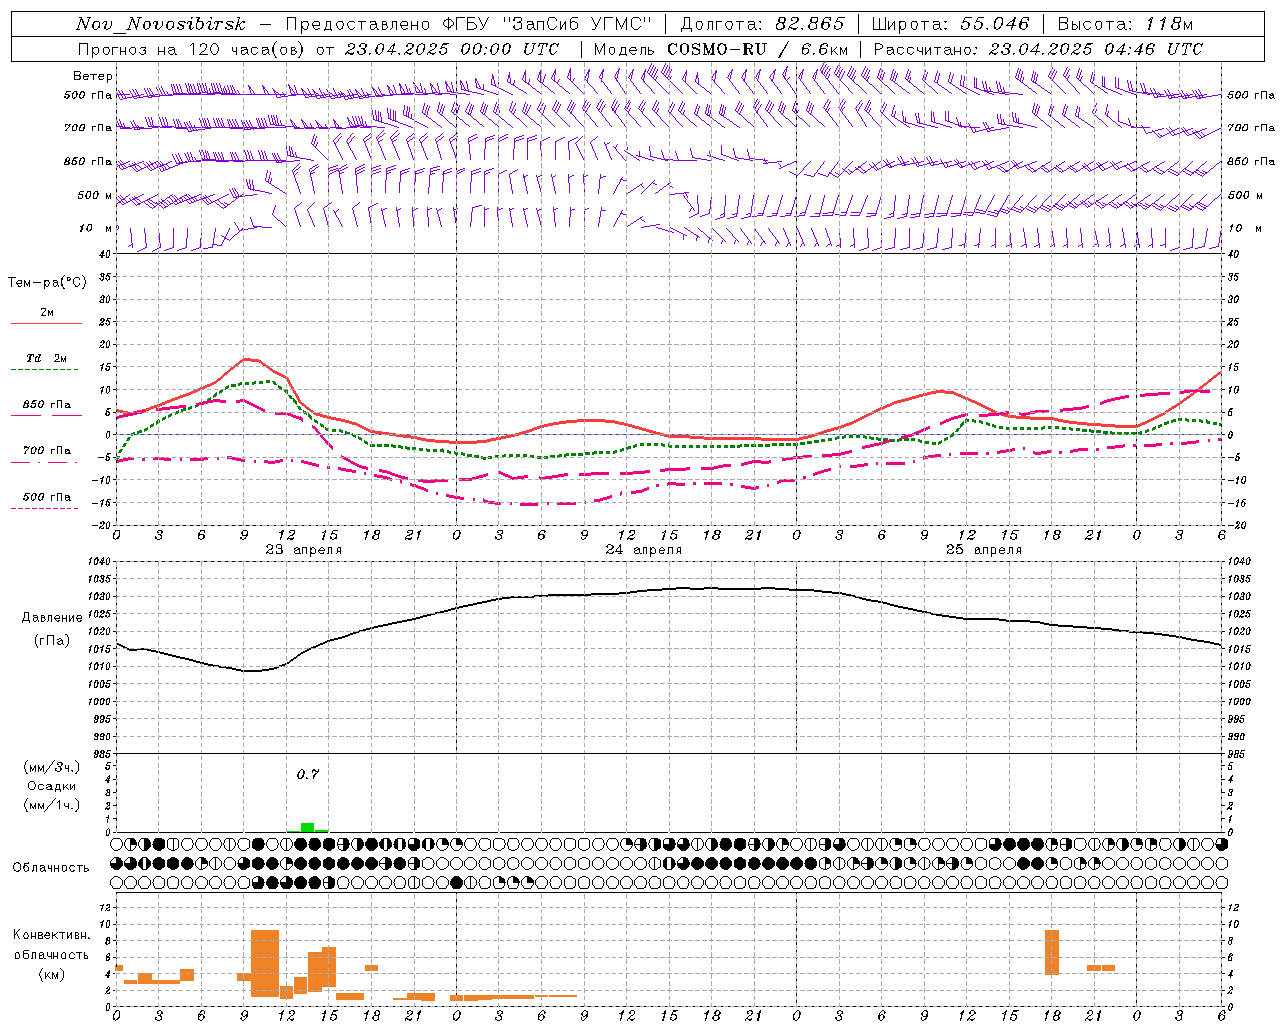Click the Облачность cloudiness label

51,868
